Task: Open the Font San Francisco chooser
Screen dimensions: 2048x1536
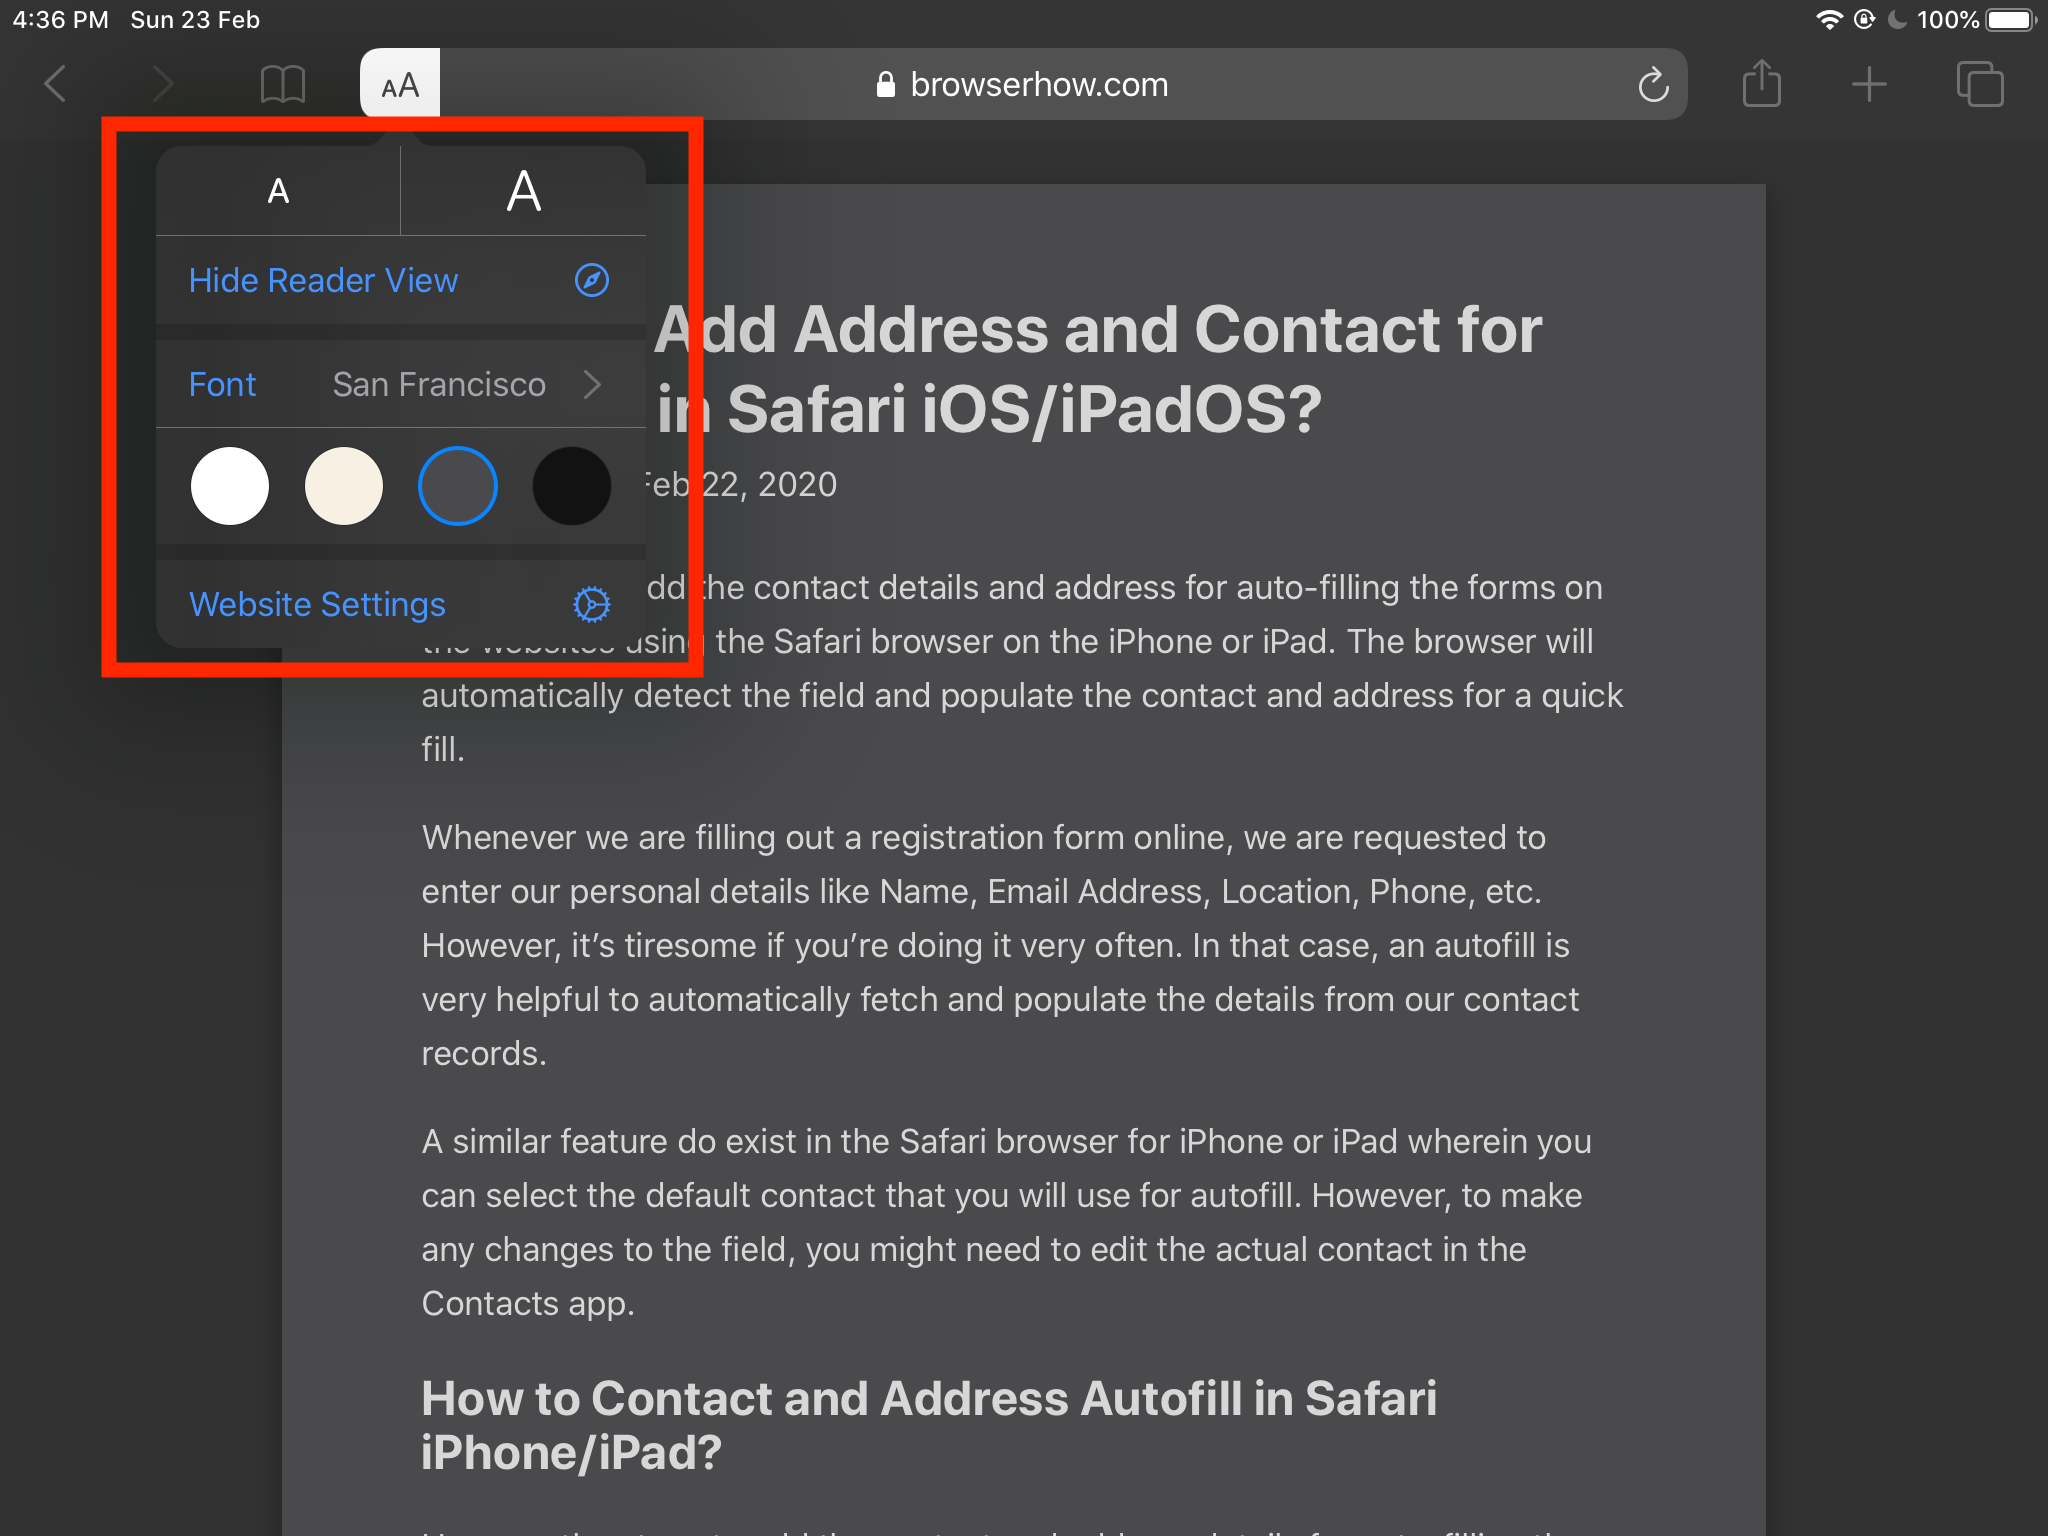Action: [x=401, y=384]
